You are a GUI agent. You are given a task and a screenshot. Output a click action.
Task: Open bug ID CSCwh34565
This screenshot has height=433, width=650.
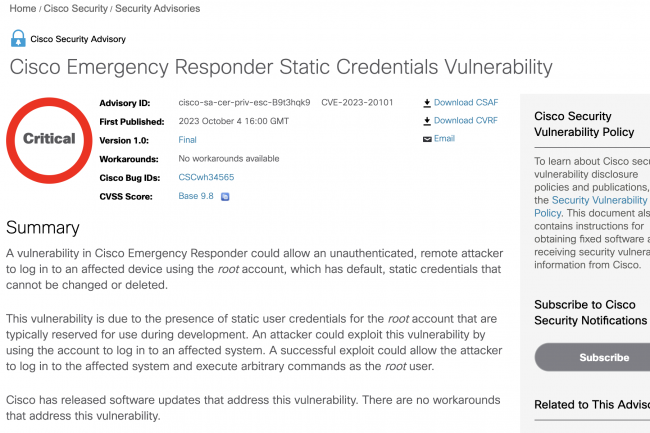pos(206,177)
